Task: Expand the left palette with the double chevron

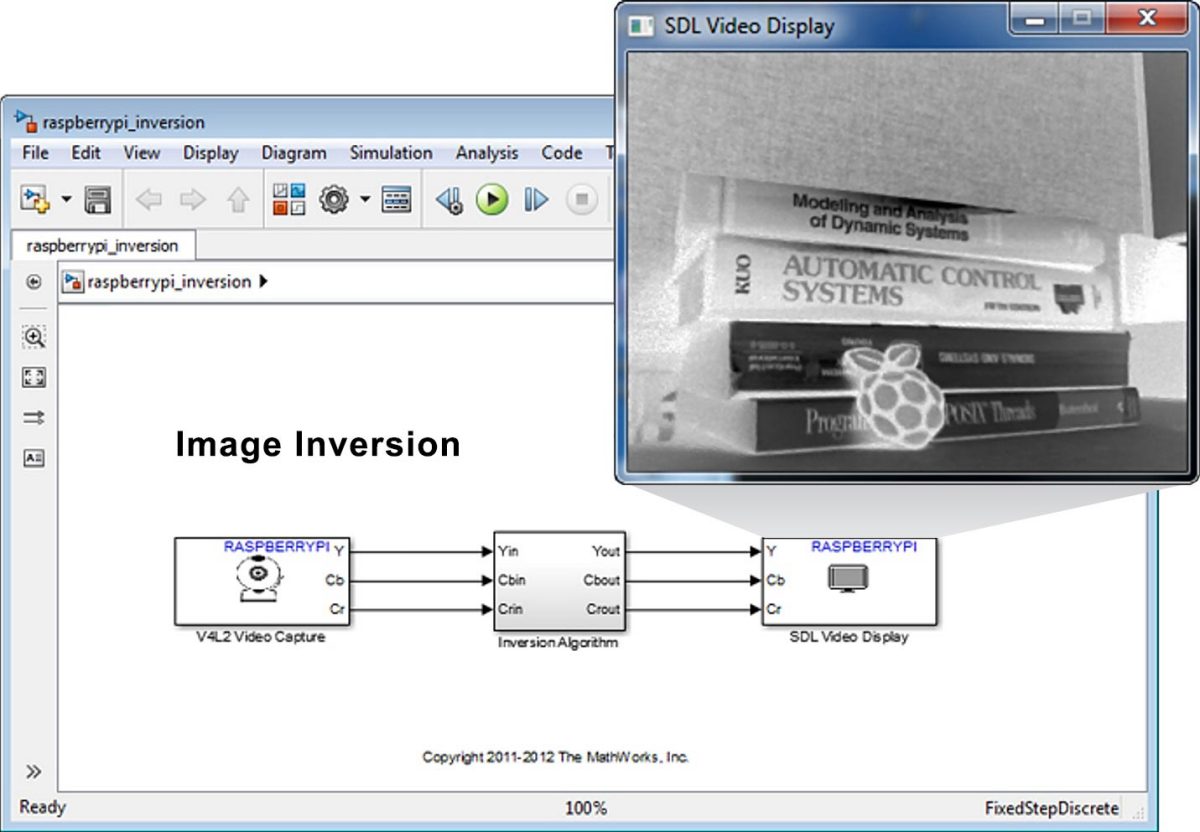Action: (x=34, y=771)
